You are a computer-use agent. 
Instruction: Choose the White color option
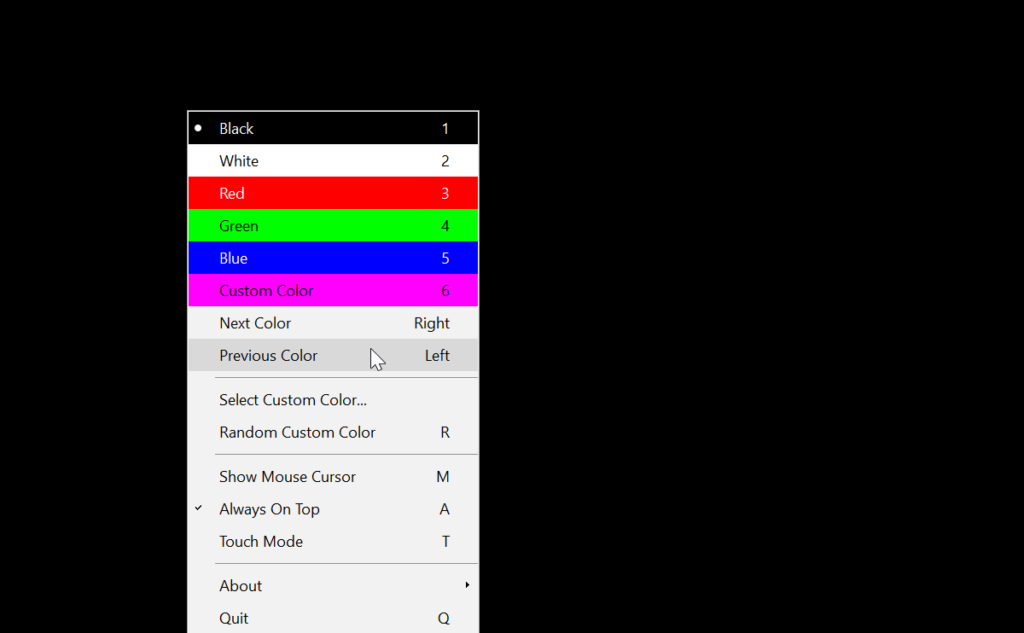point(333,161)
